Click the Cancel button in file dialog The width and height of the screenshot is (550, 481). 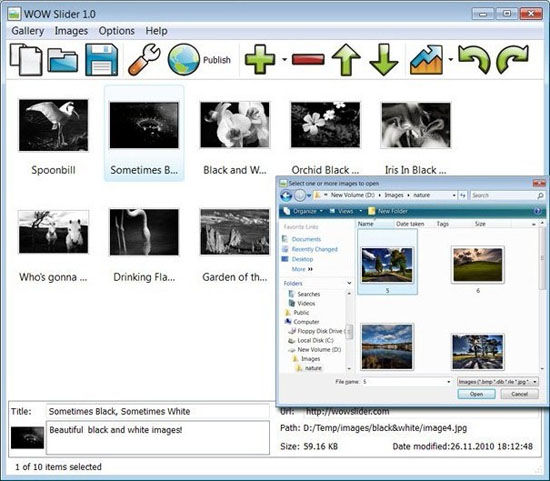[x=519, y=394]
